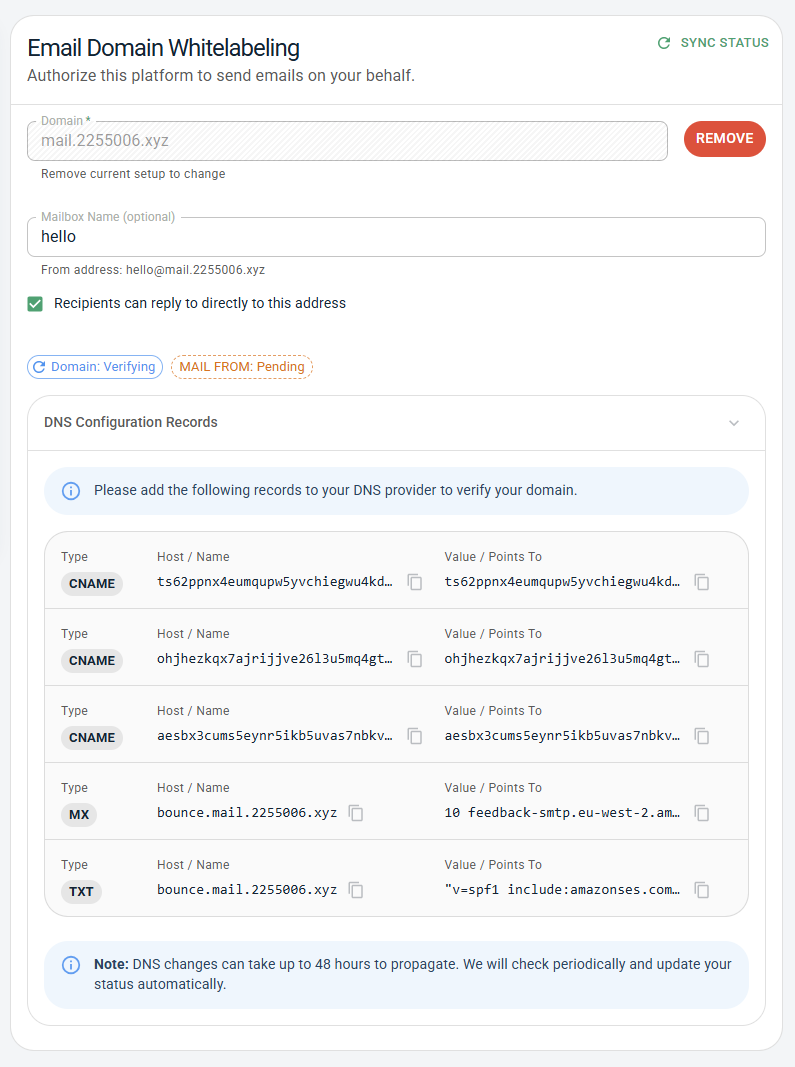
Task: Click the MAIL FROM: Pending status chip
Action: click(241, 367)
